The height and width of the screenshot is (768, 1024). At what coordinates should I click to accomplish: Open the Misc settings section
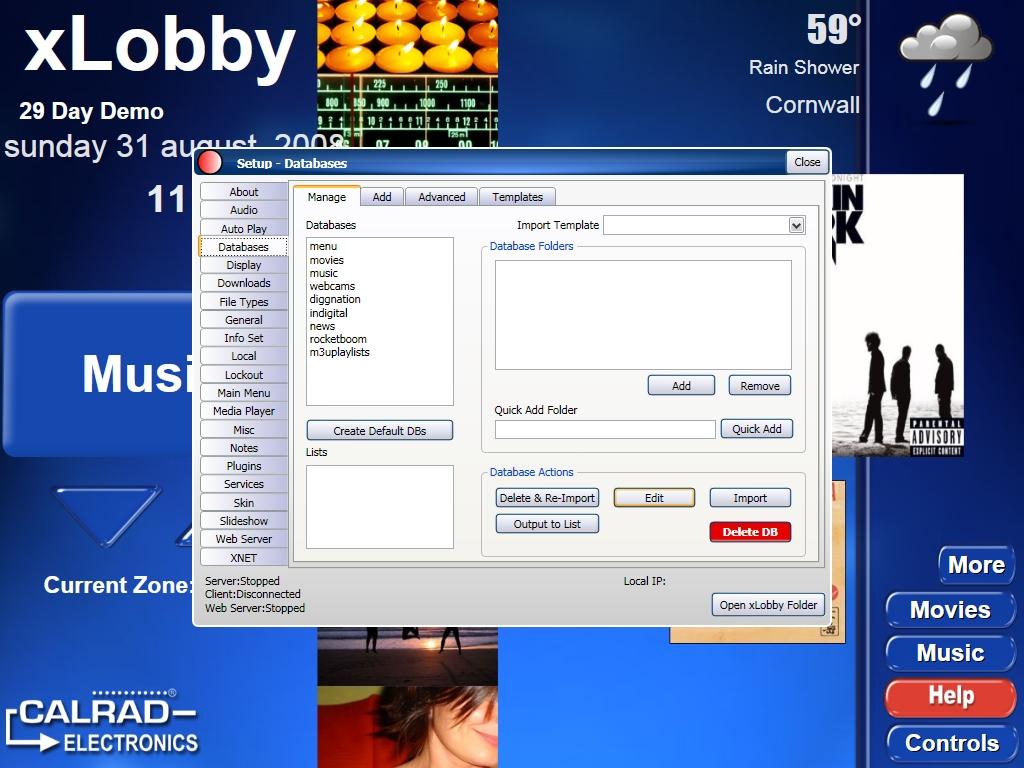pos(244,430)
